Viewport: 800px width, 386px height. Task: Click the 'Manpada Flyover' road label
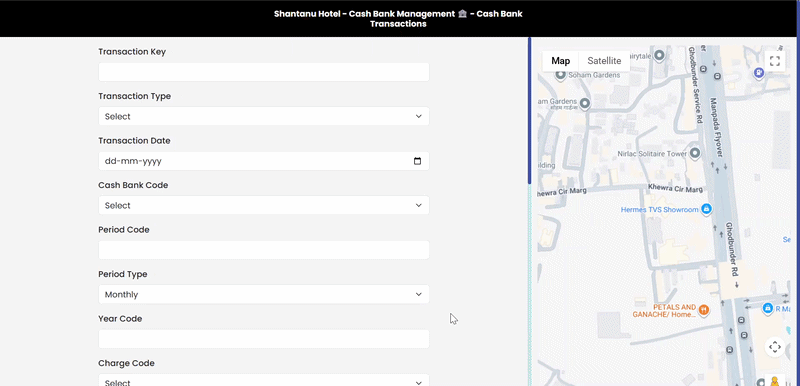click(x=717, y=127)
